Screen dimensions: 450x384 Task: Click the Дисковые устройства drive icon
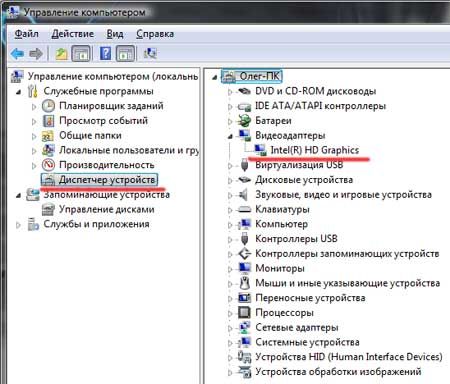tap(244, 180)
